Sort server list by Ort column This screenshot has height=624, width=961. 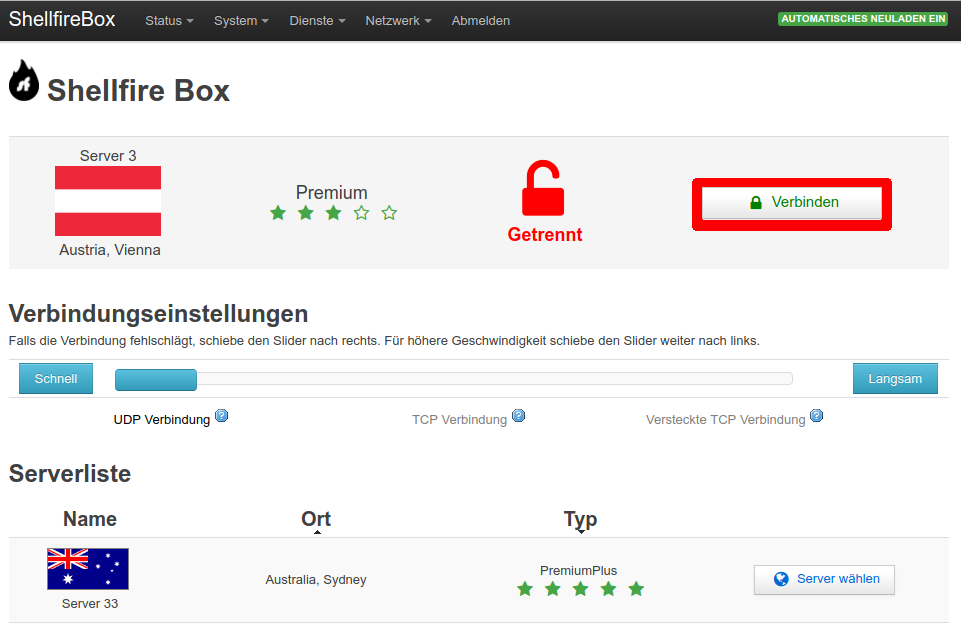(x=316, y=519)
